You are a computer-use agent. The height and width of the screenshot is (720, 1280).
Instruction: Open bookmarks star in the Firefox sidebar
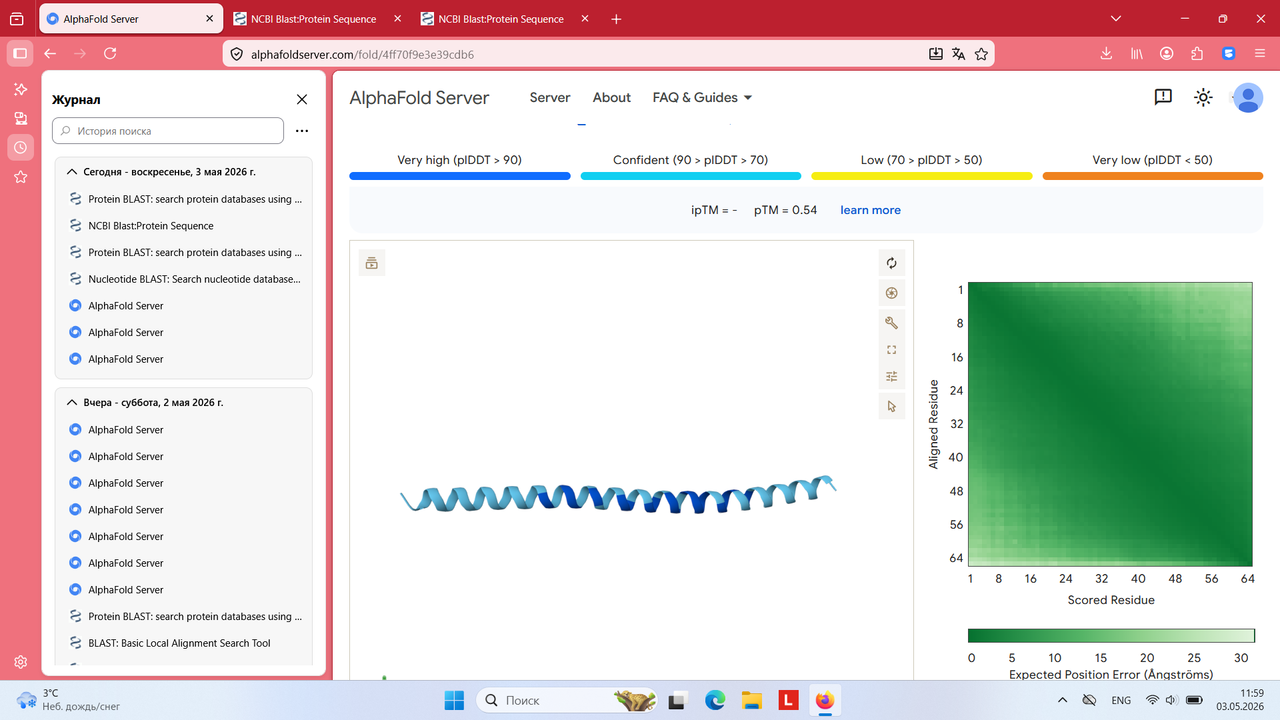pyautogui.click(x=20, y=177)
